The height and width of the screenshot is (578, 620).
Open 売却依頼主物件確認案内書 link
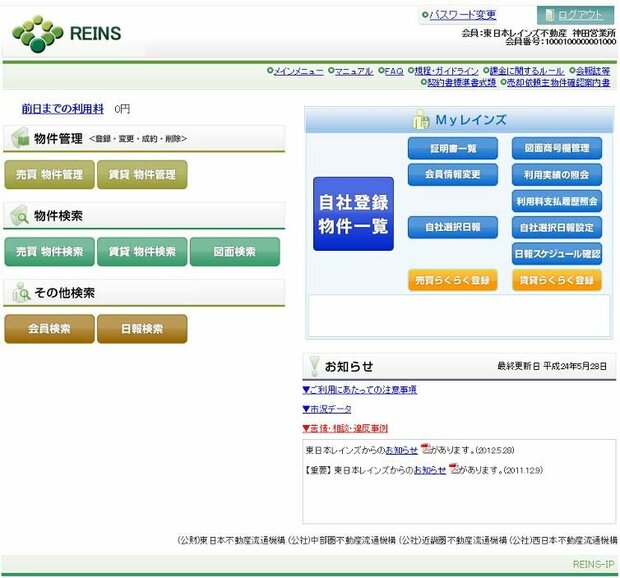coord(558,82)
